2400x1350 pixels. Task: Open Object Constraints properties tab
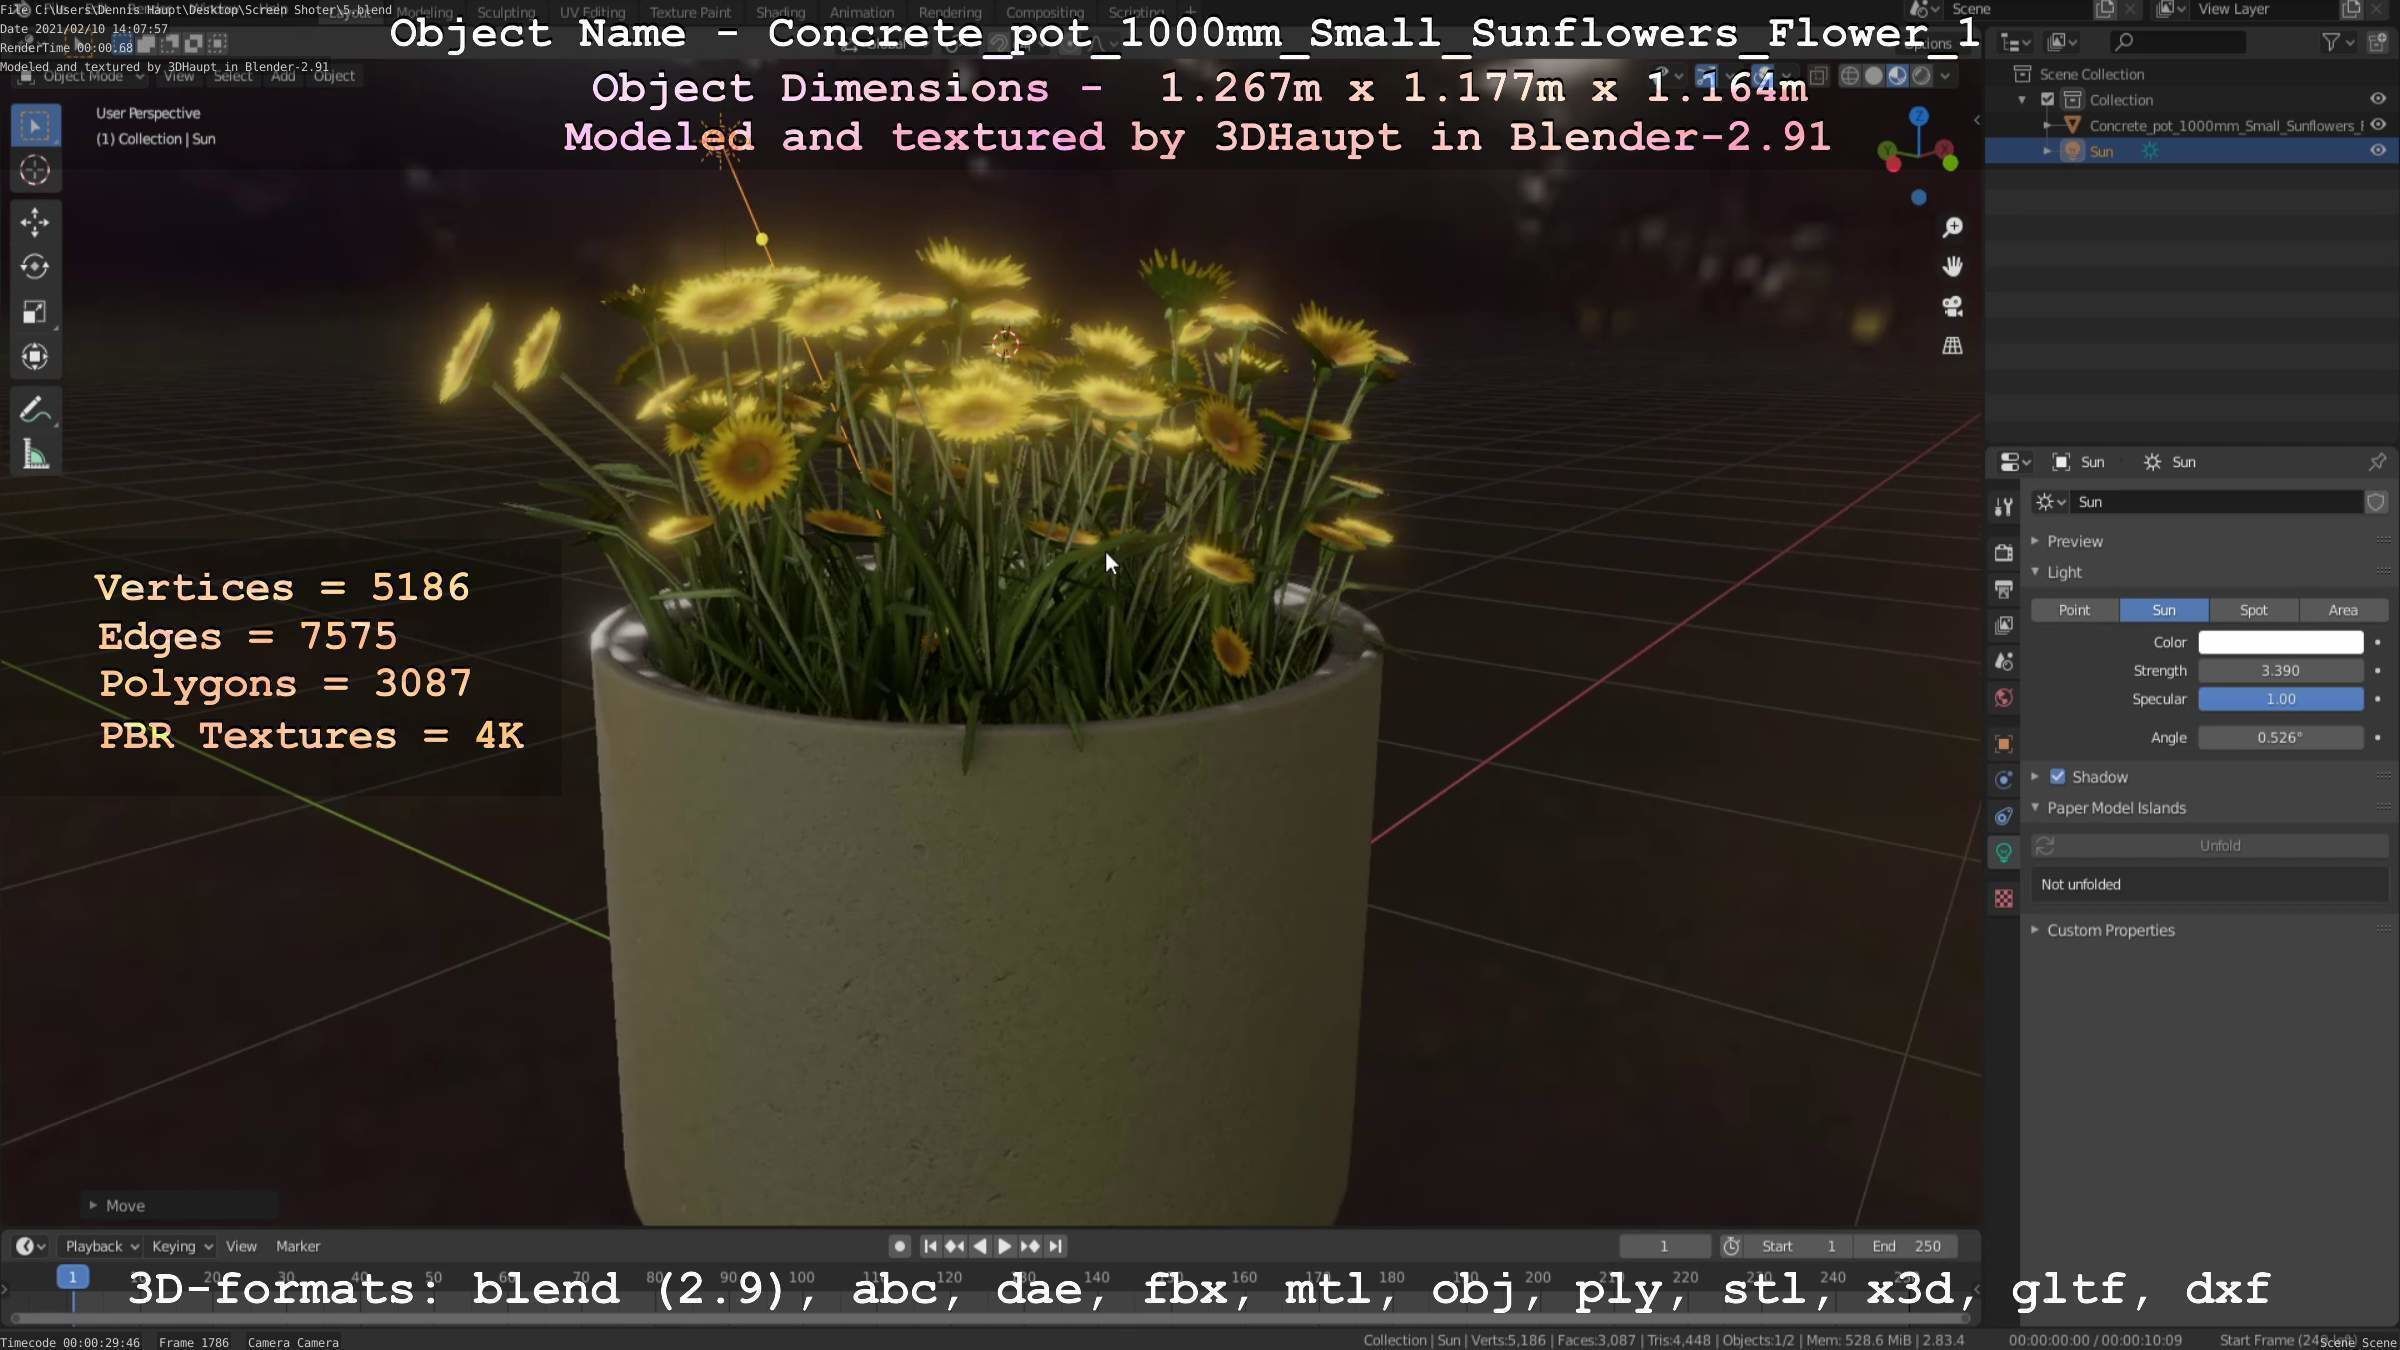(x=2003, y=816)
